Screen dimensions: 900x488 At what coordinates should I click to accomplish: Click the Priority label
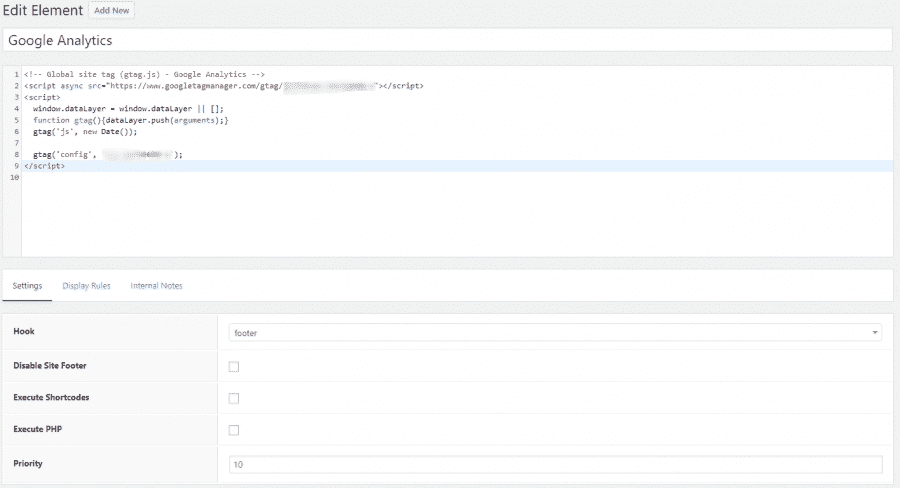pos(28,463)
